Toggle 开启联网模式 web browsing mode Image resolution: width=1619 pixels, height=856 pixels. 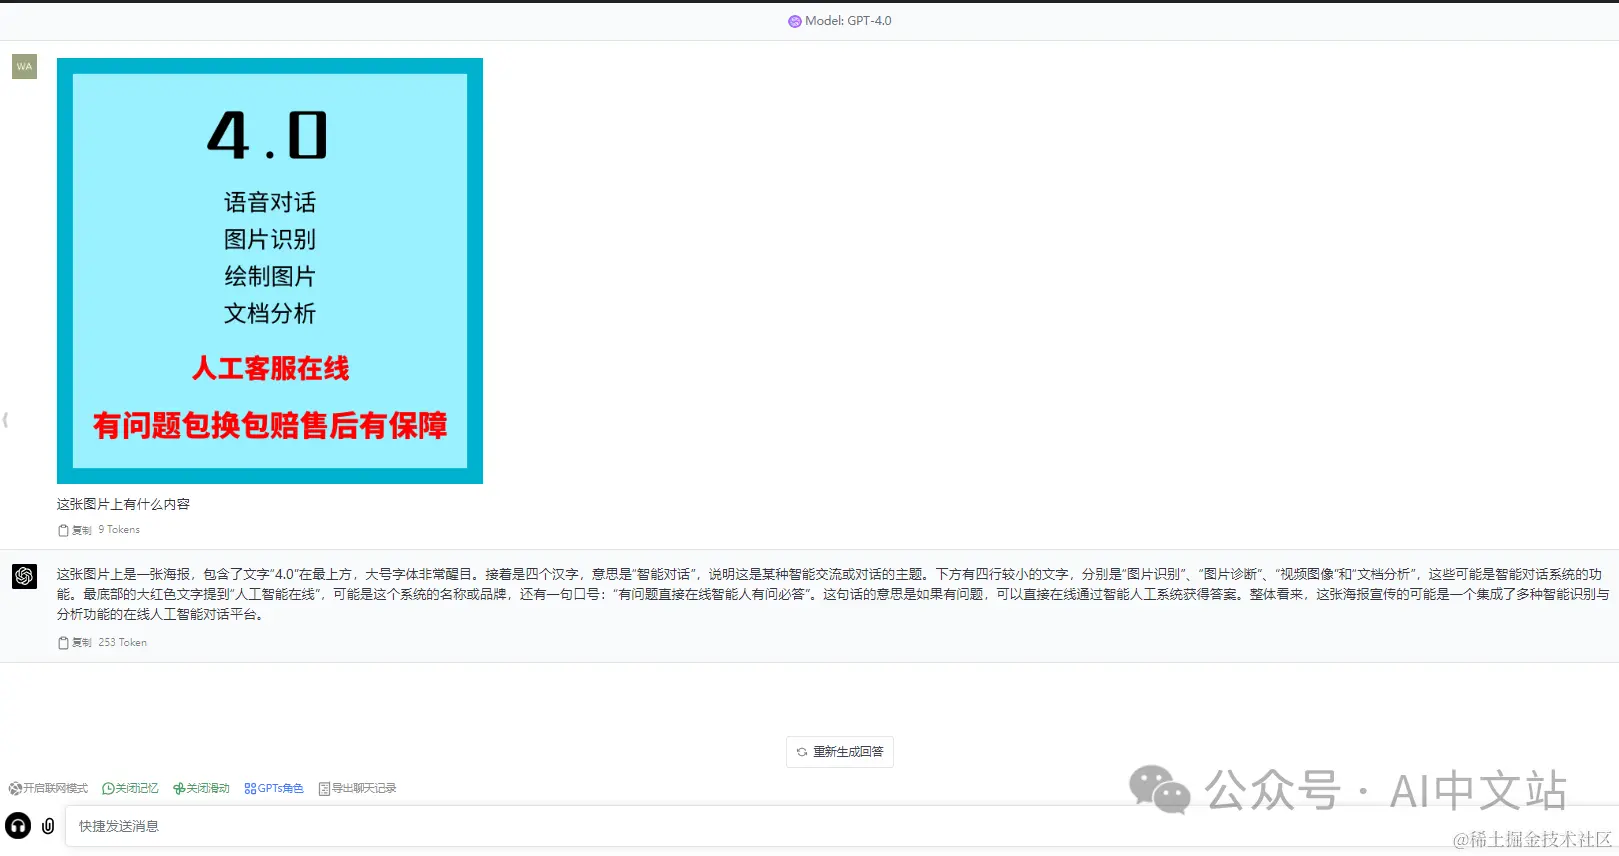[x=48, y=789]
